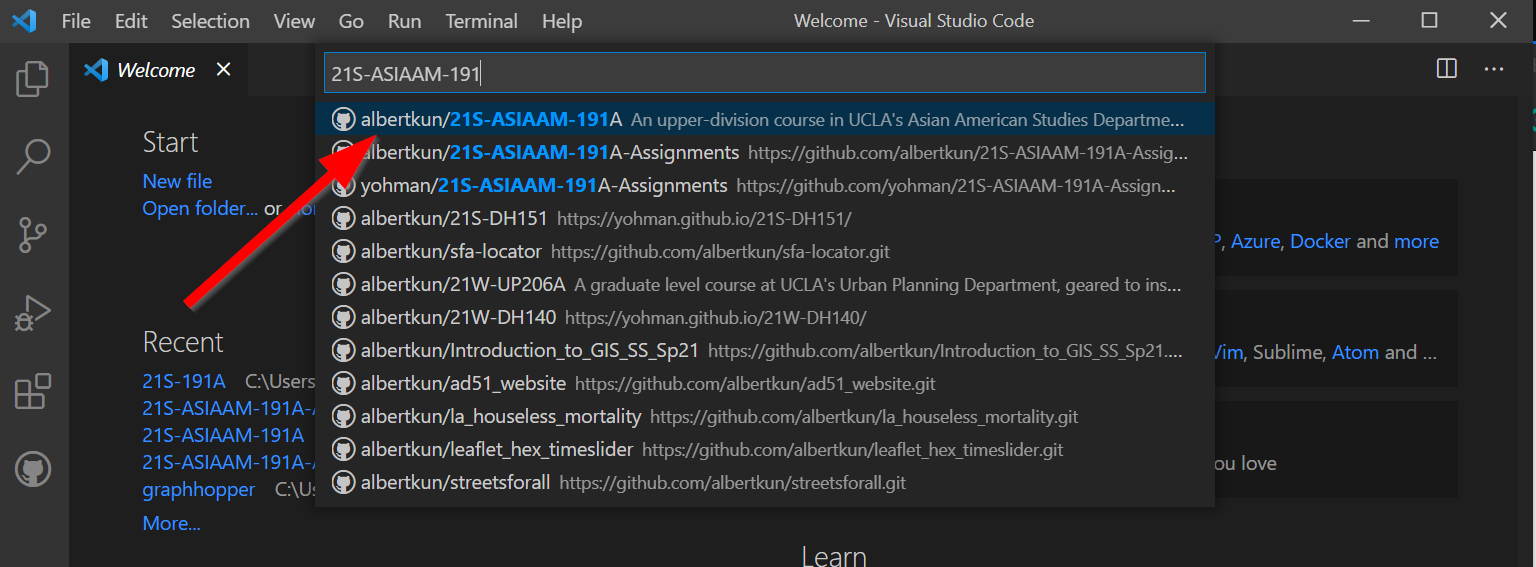1536x567 pixels.
Task: Click the Open folder link
Action: point(200,208)
